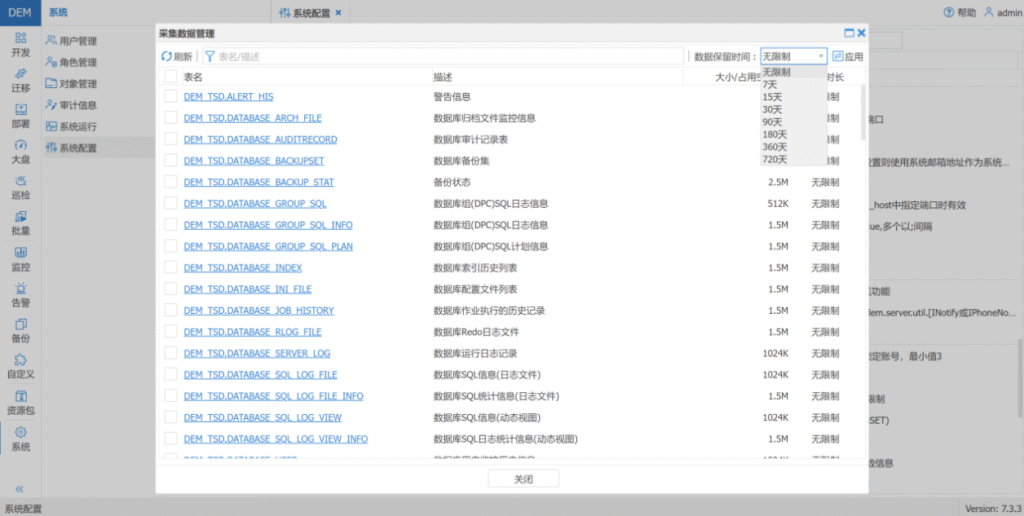Click the 关闭 button at dialog bottom
Image resolution: width=1024 pixels, height=516 pixels.
pyautogui.click(x=523, y=479)
